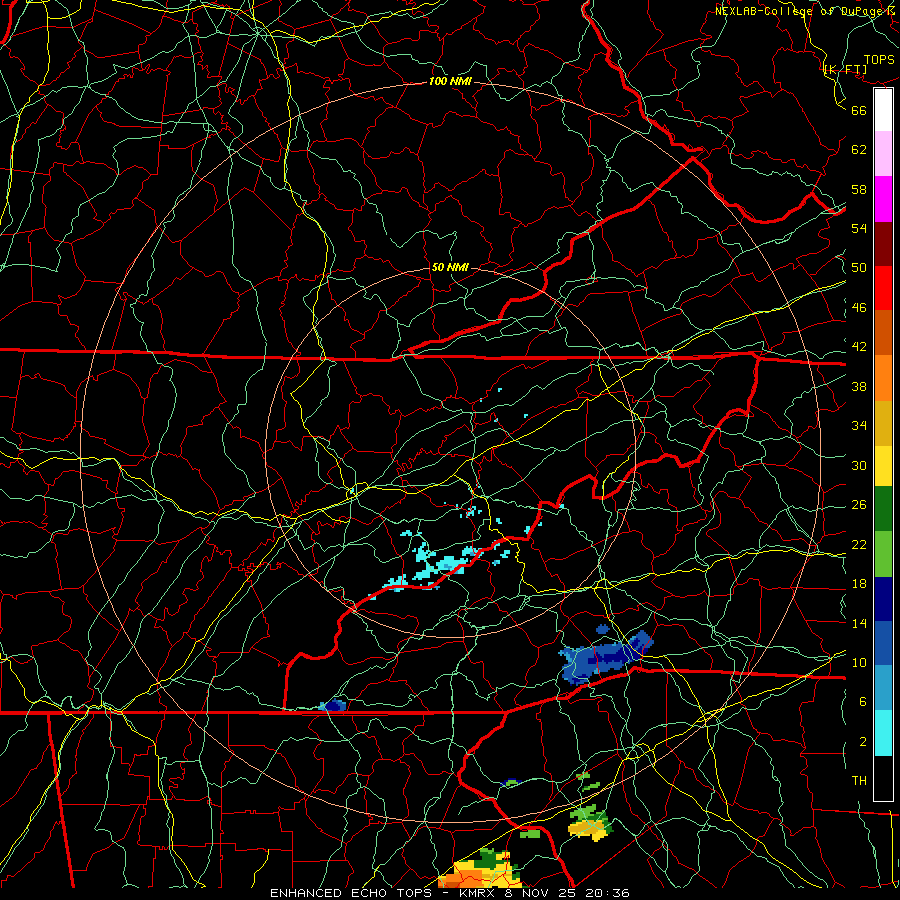Click the [K FT] units label

point(845,69)
